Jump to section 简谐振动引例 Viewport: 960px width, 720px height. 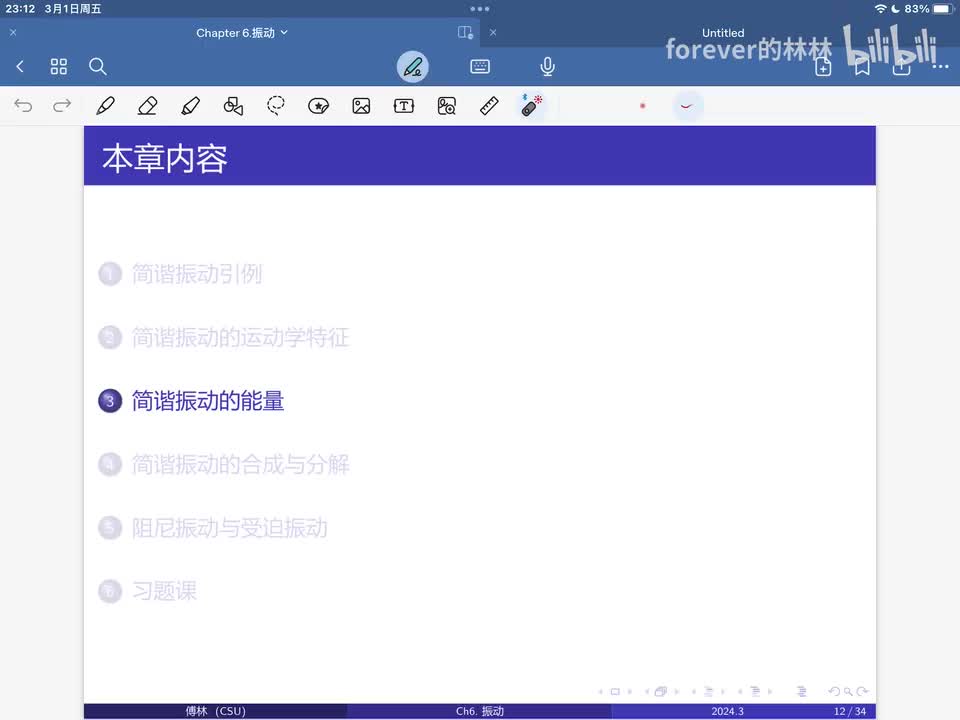pos(197,274)
